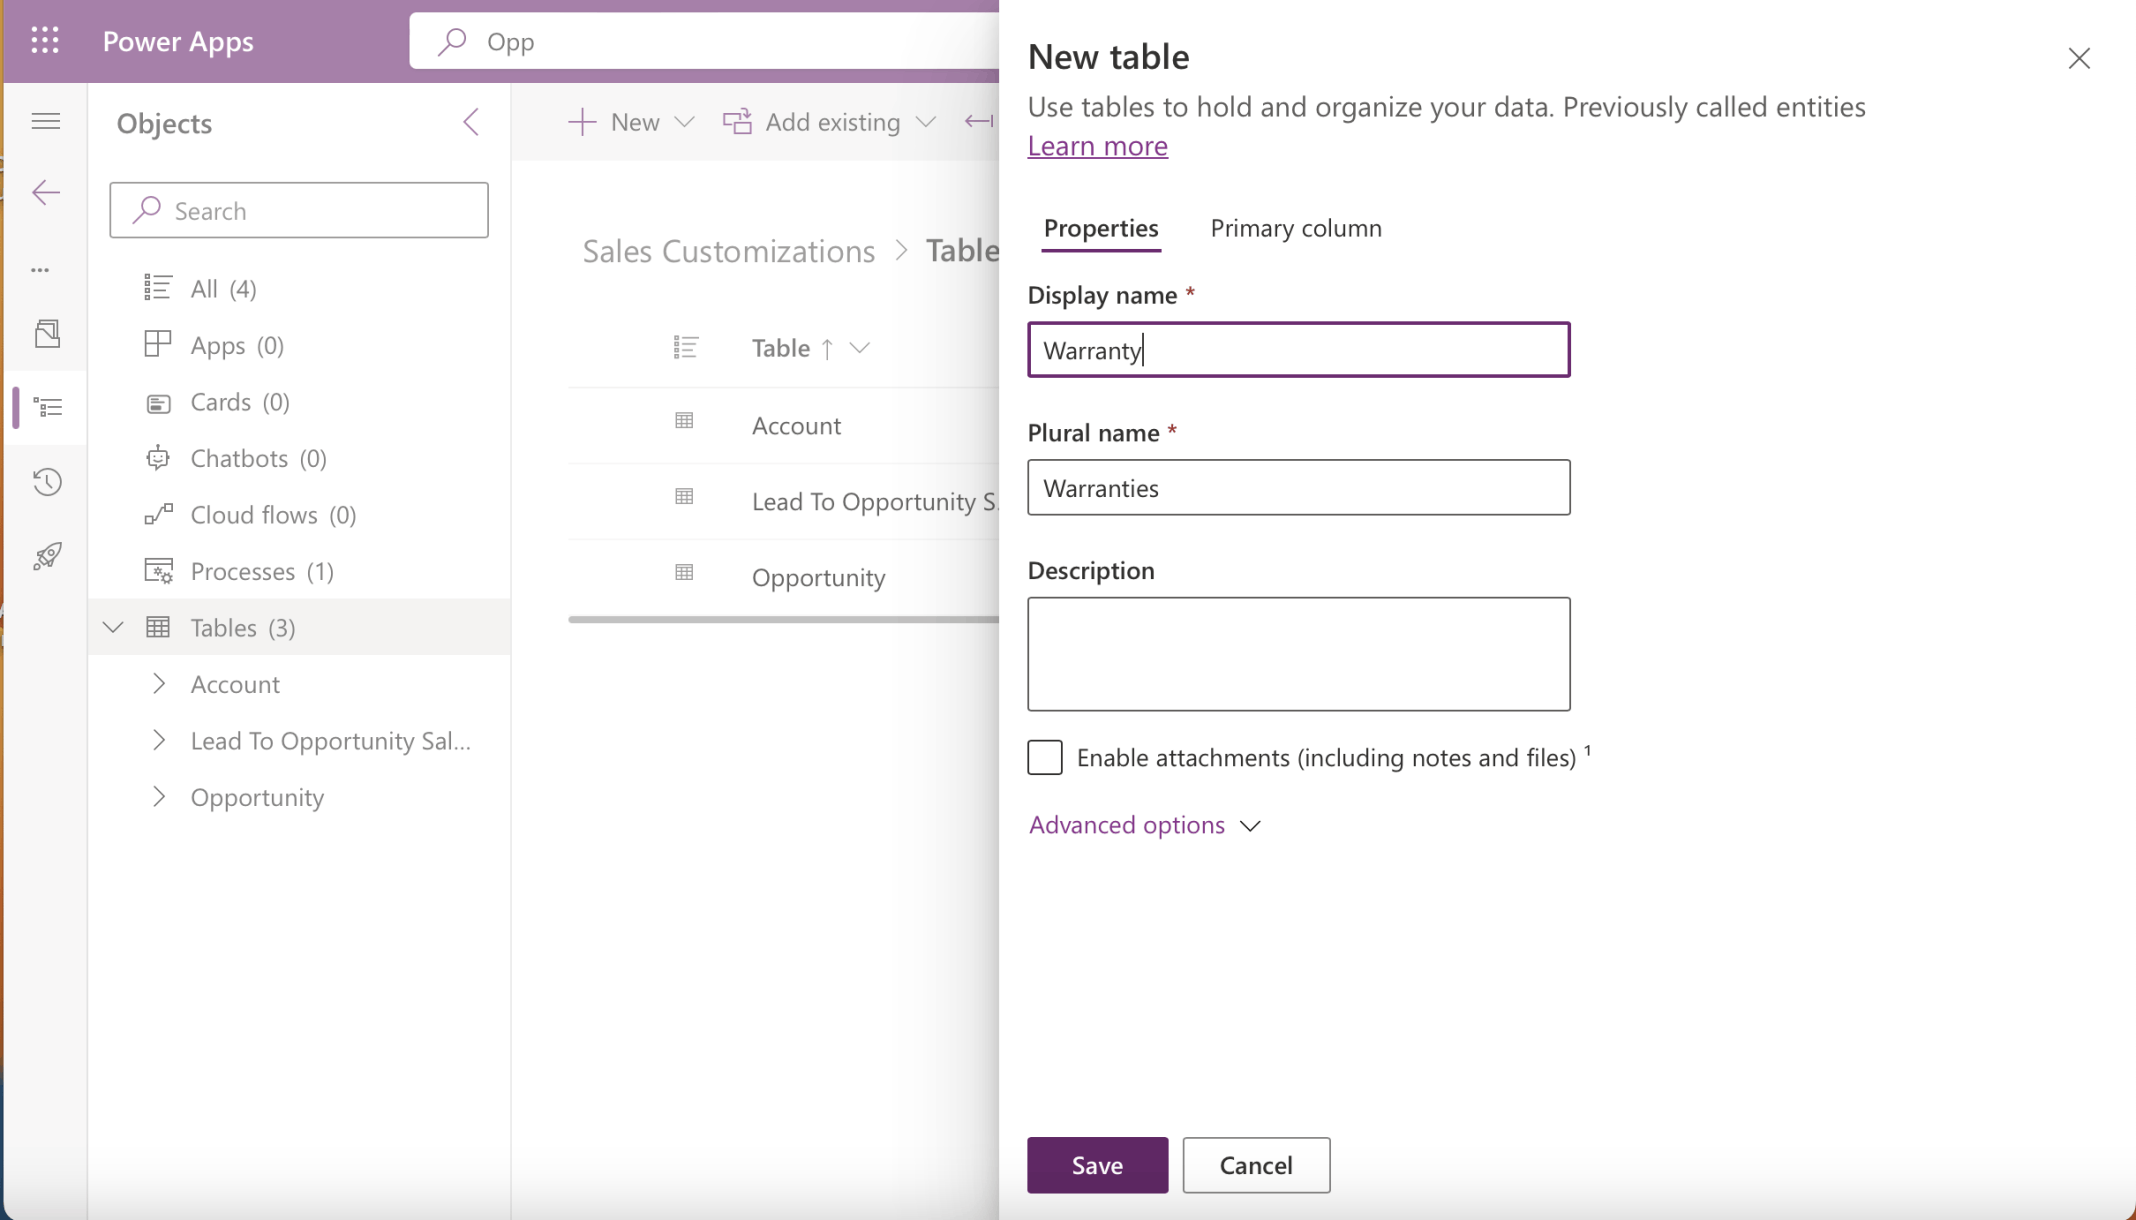Open the app launcher waffle icon

click(45, 41)
